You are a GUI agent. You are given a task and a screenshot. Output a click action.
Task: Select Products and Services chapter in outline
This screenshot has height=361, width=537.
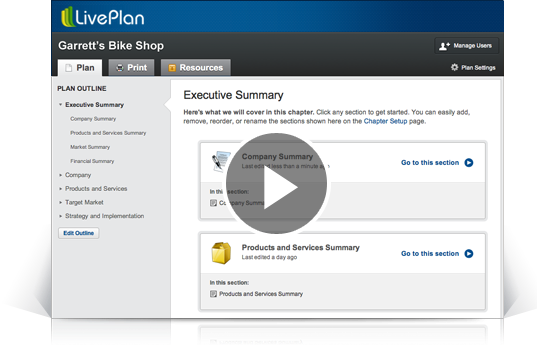96,189
